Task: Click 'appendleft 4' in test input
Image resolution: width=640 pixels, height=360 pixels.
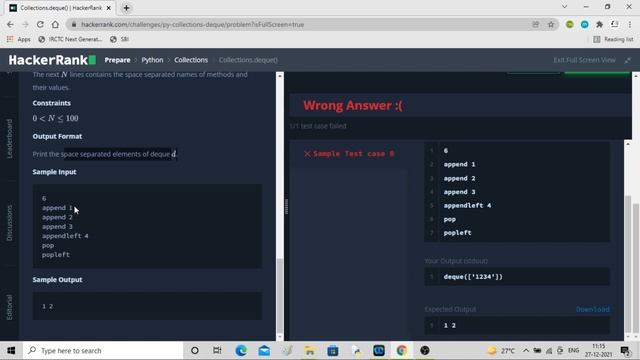Action: 467,206
